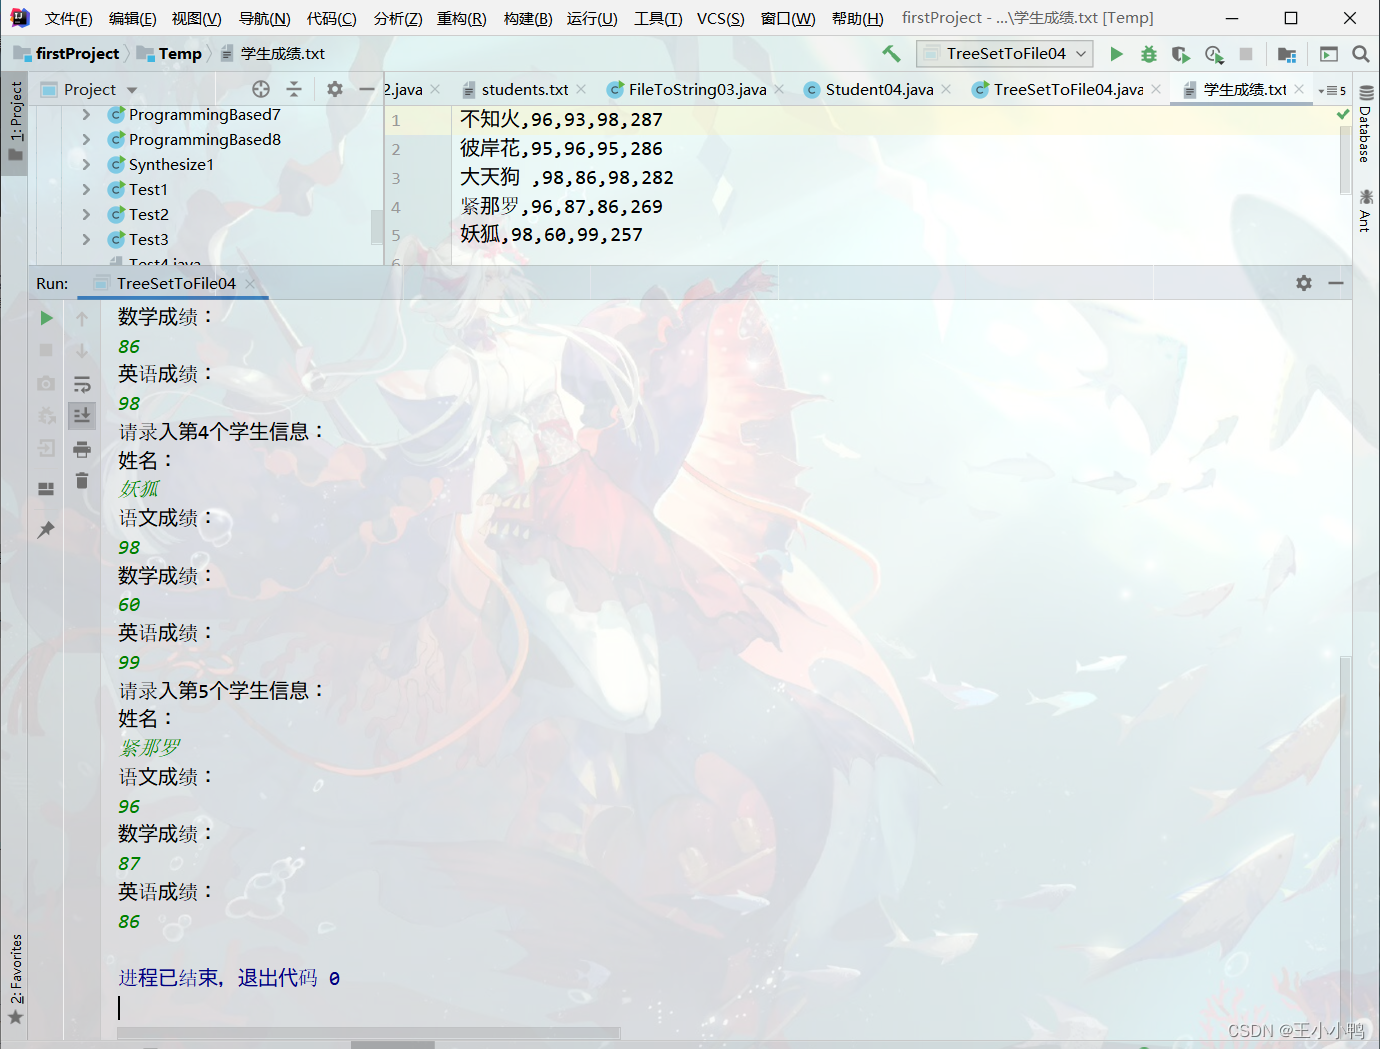The height and width of the screenshot is (1049, 1380).
Task: Click the Profile run icon with clock
Action: [1214, 54]
